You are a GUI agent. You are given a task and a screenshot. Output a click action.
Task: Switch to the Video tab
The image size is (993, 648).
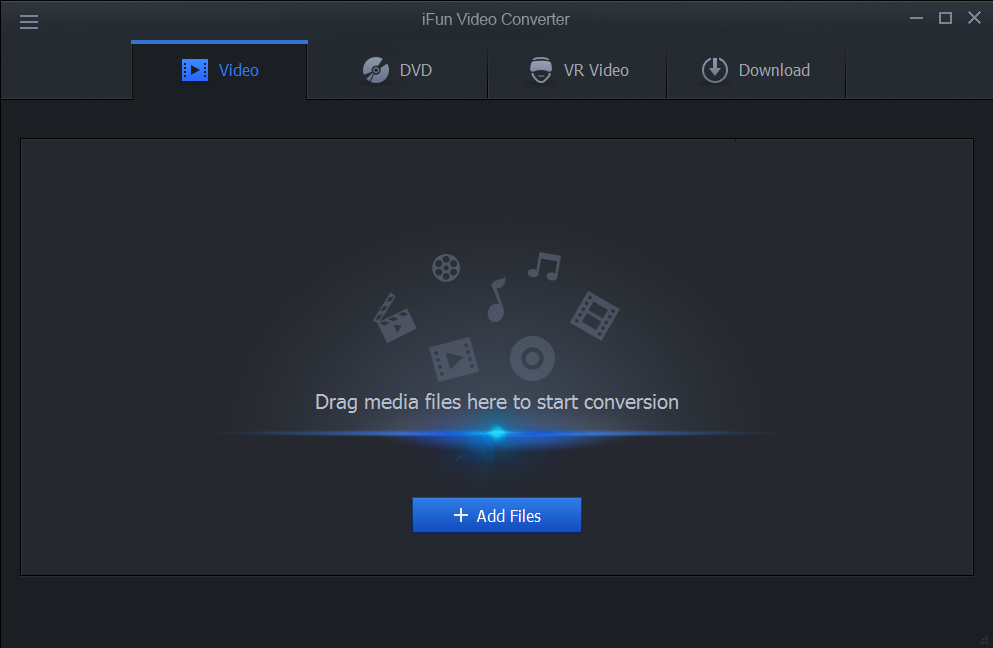pyautogui.click(x=220, y=70)
